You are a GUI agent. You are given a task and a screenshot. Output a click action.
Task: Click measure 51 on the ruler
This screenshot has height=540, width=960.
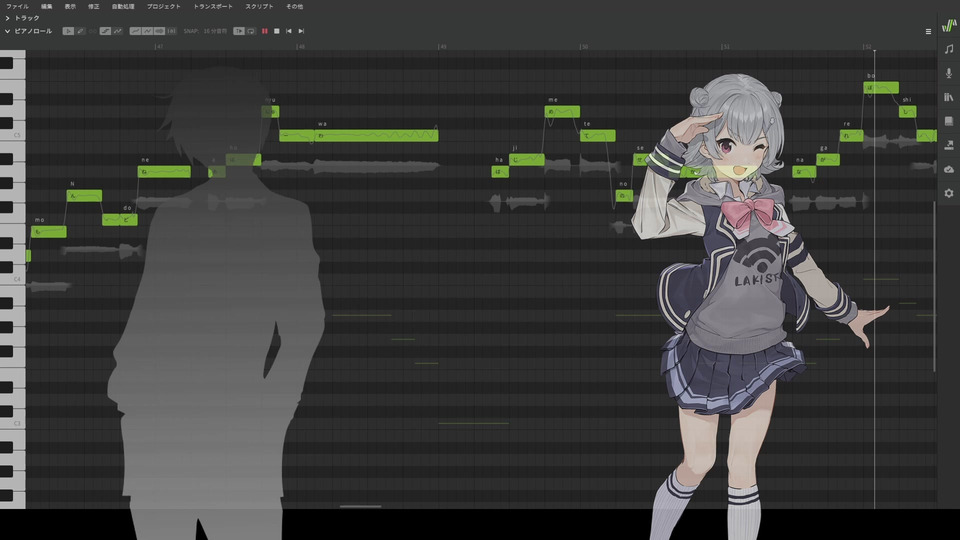[726, 47]
